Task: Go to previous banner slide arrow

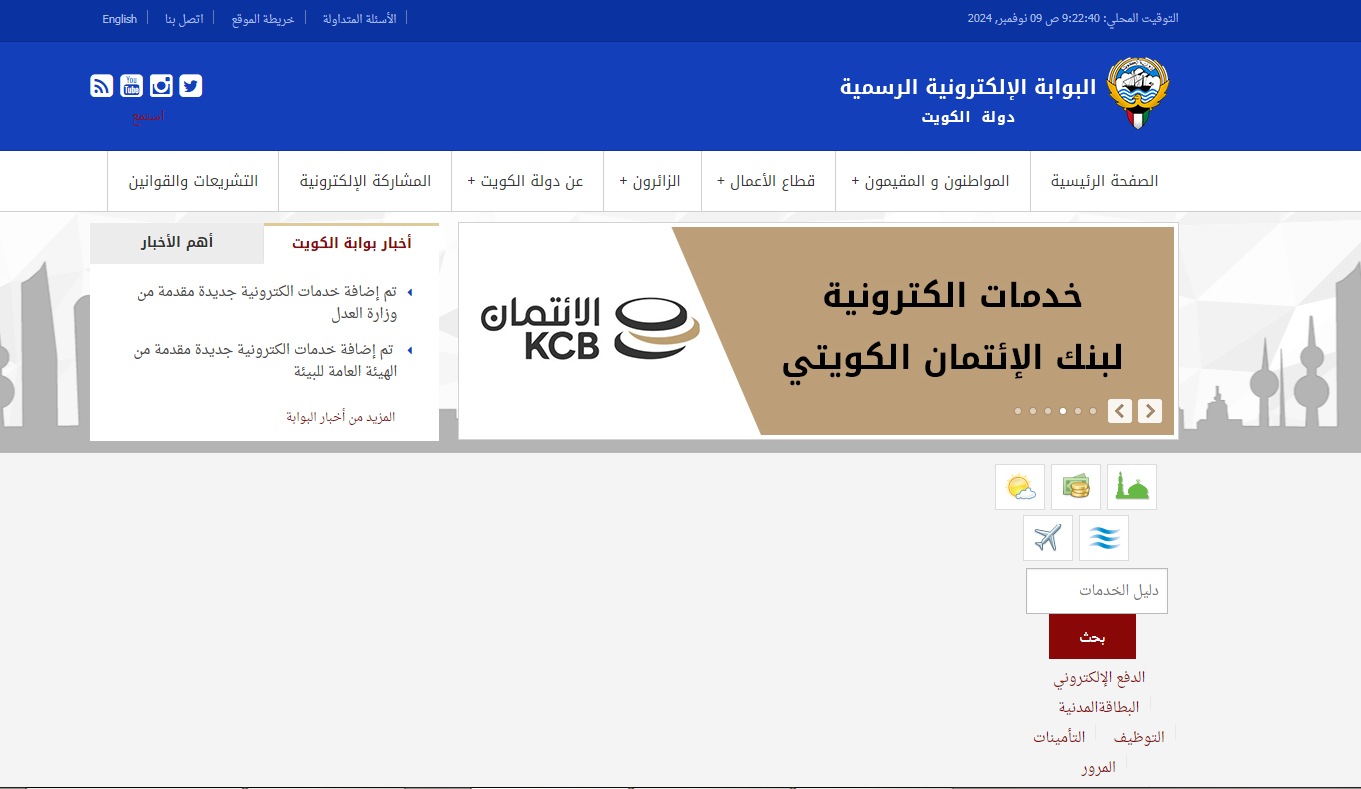Action: (x=1120, y=411)
